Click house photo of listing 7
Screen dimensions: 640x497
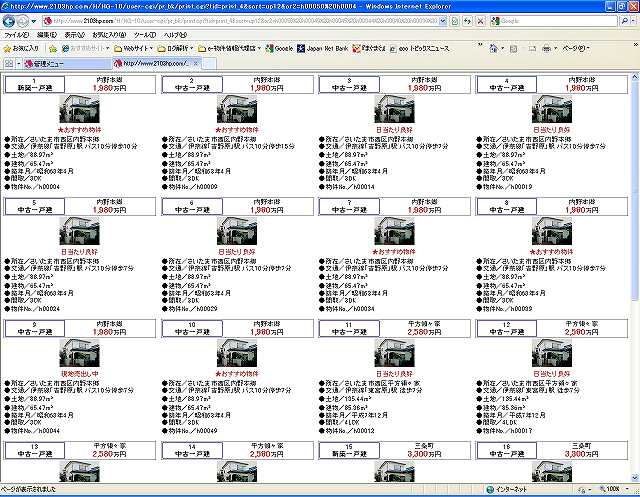click(394, 231)
